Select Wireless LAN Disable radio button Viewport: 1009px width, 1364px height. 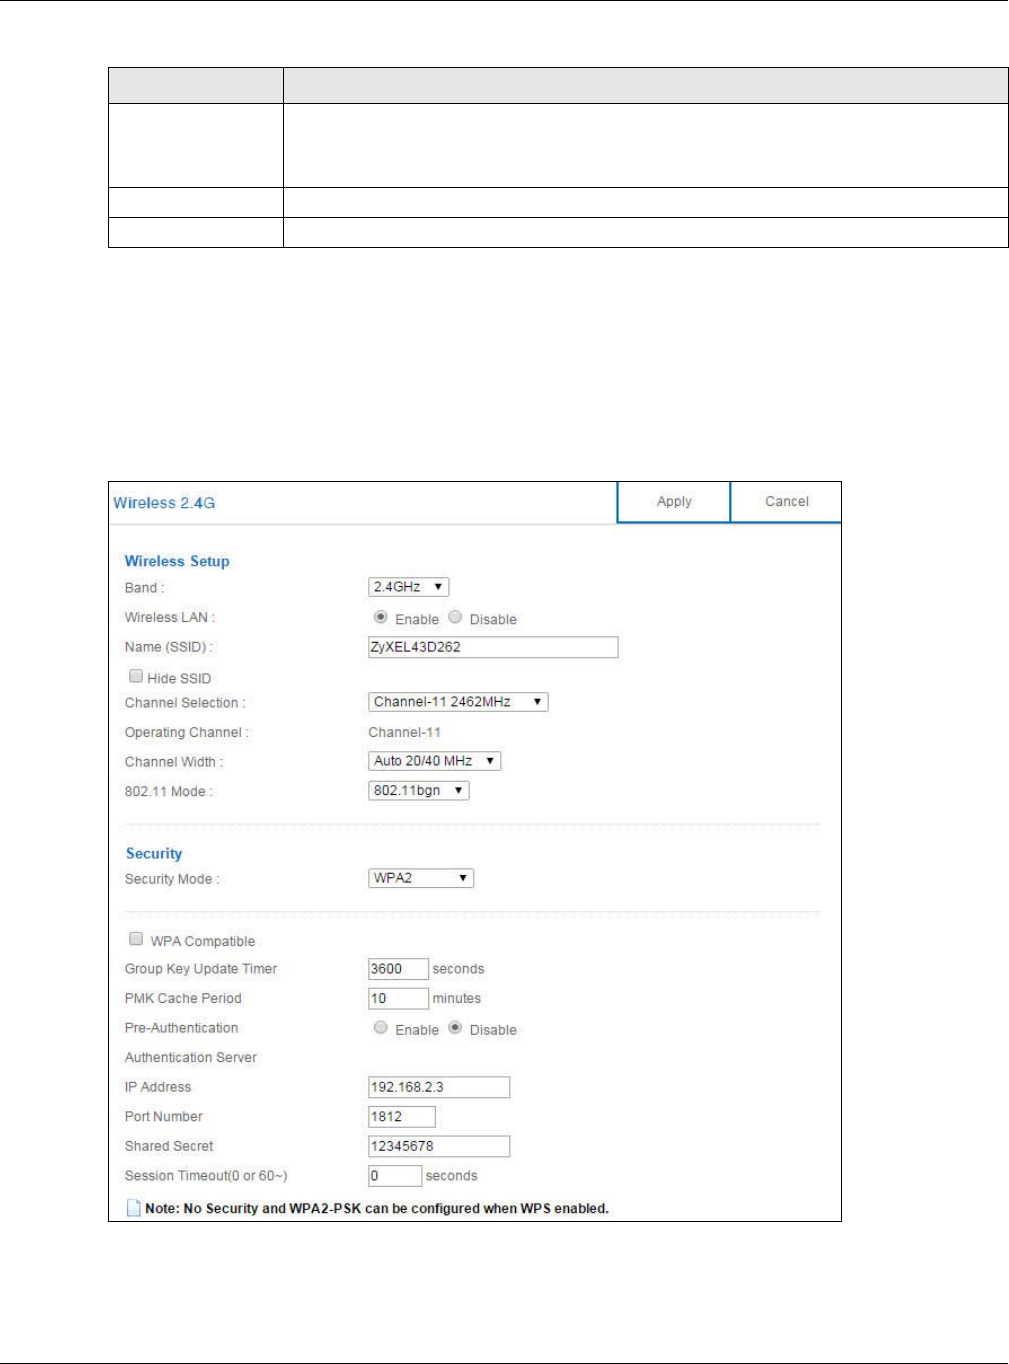pyautogui.click(x=455, y=618)
